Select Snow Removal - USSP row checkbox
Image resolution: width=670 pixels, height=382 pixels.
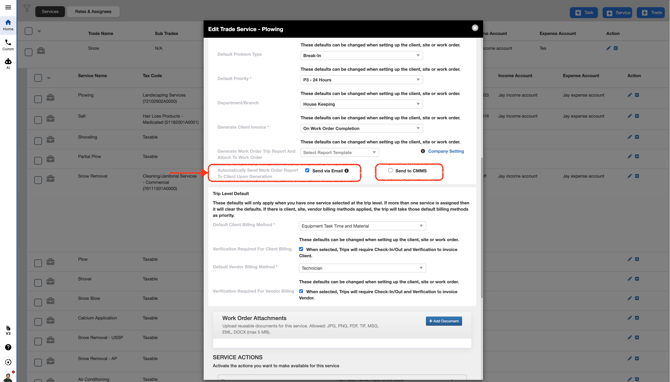38,341
